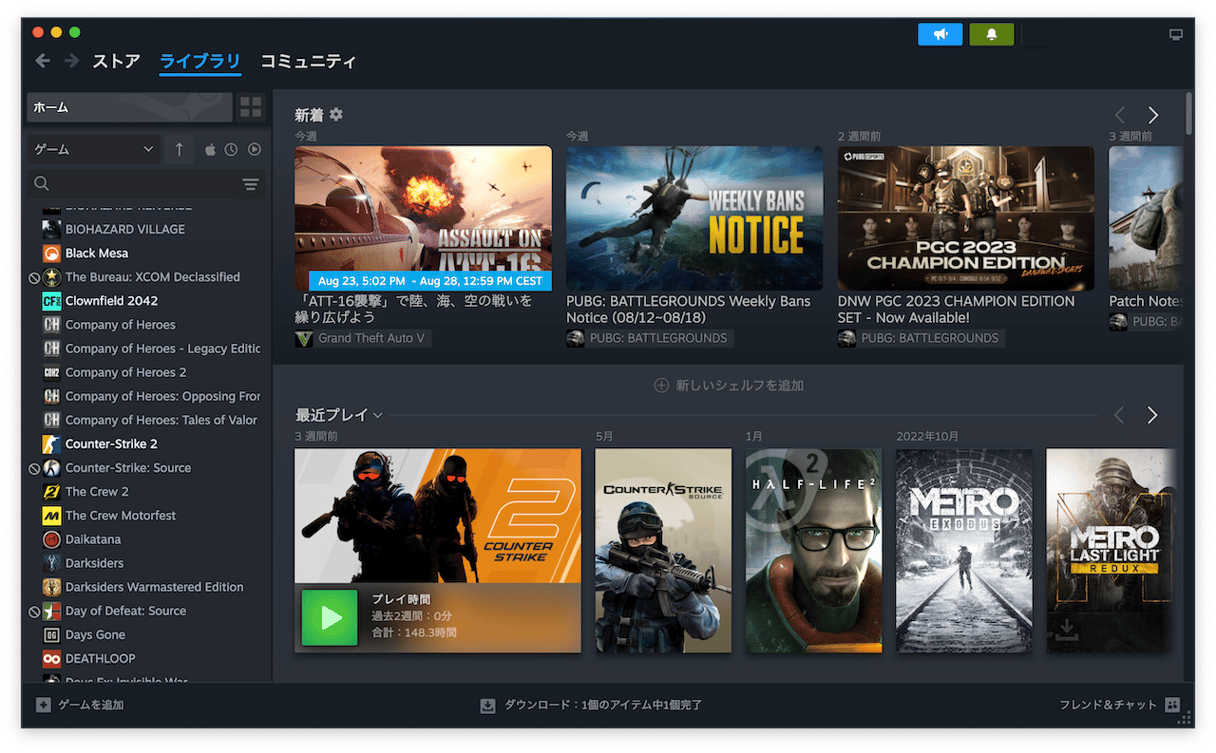Show previous 最近プレイ games arrow

pyautogui.click(x=1120, y=415)
